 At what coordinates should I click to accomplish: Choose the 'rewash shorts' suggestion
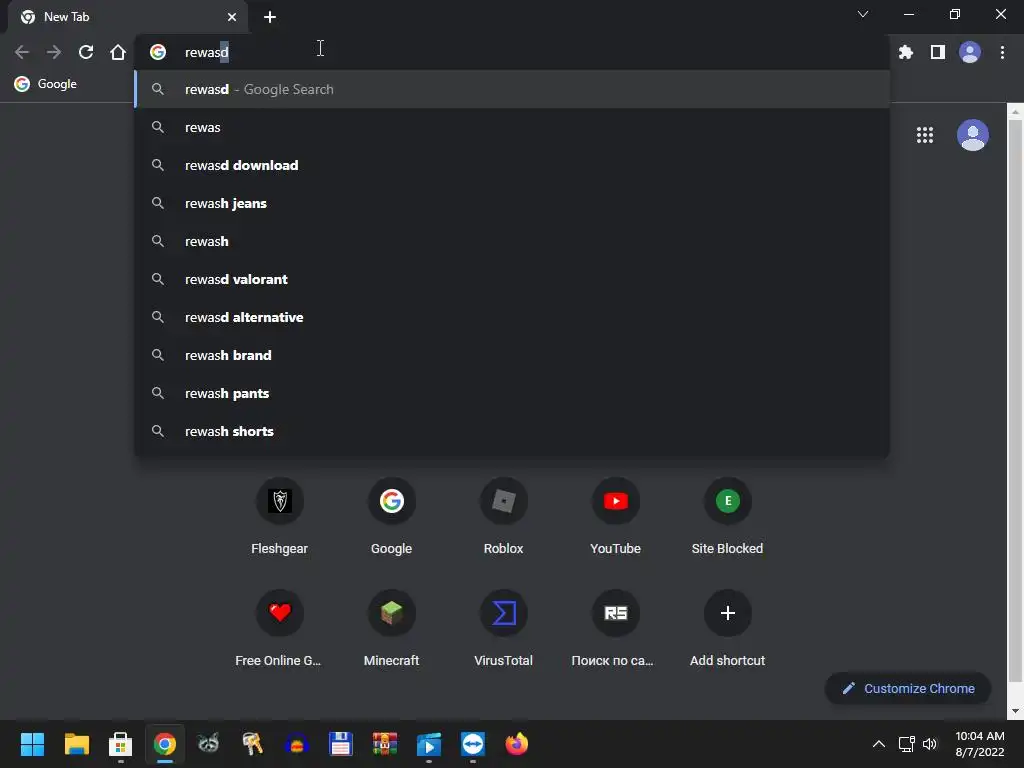tap(512, 431)
